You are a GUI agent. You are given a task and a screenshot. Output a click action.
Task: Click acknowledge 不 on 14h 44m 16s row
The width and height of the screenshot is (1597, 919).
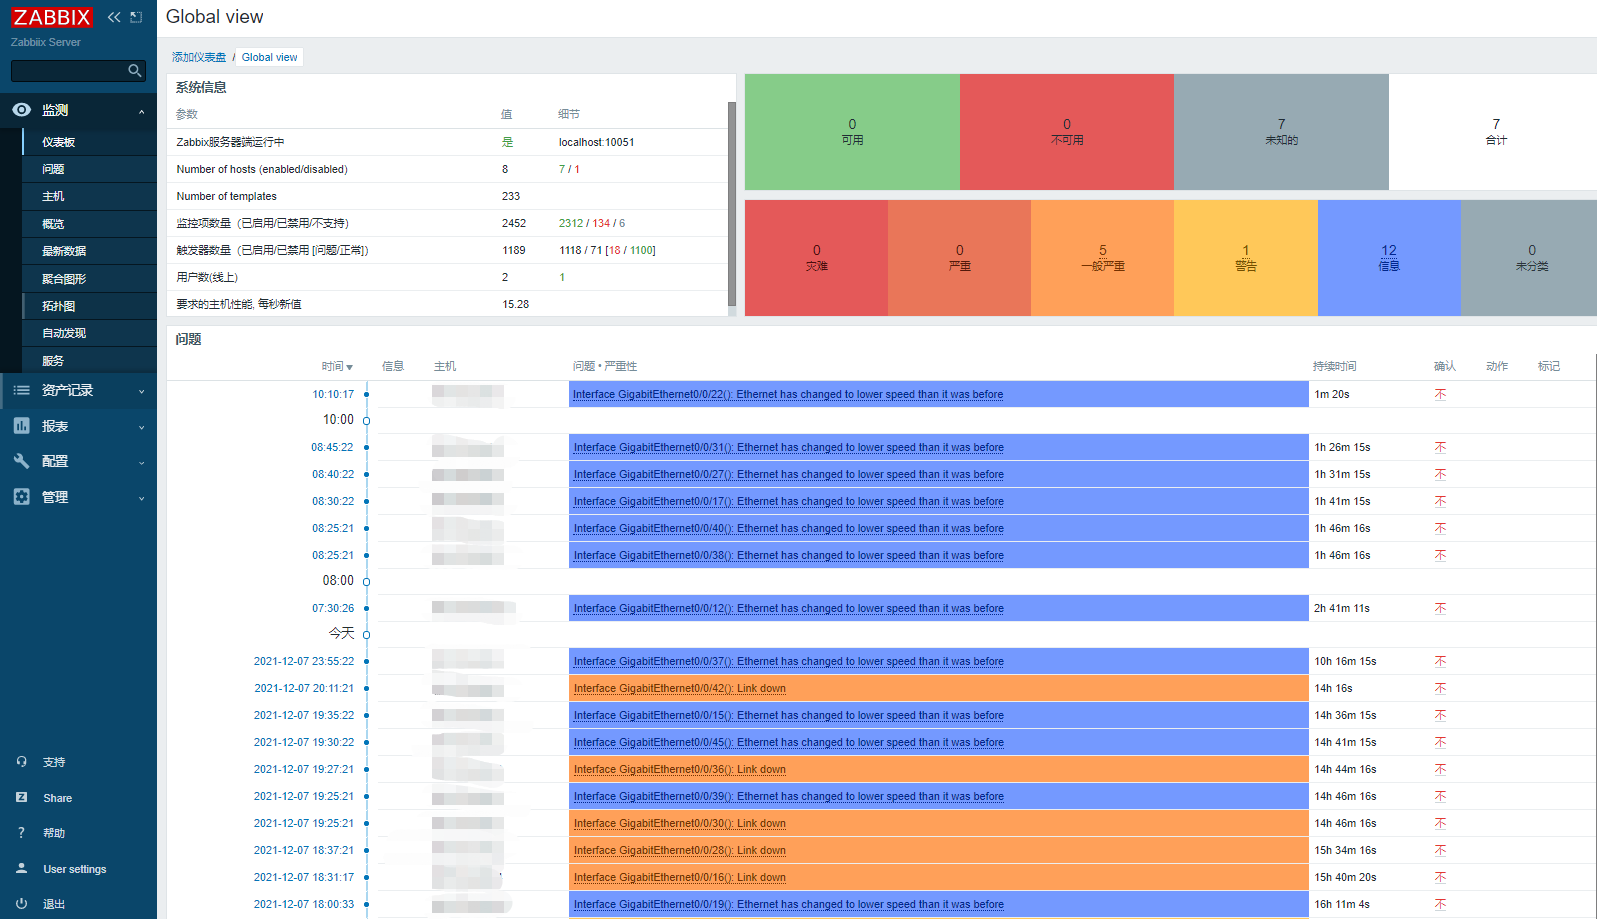tap(1440, 769)
